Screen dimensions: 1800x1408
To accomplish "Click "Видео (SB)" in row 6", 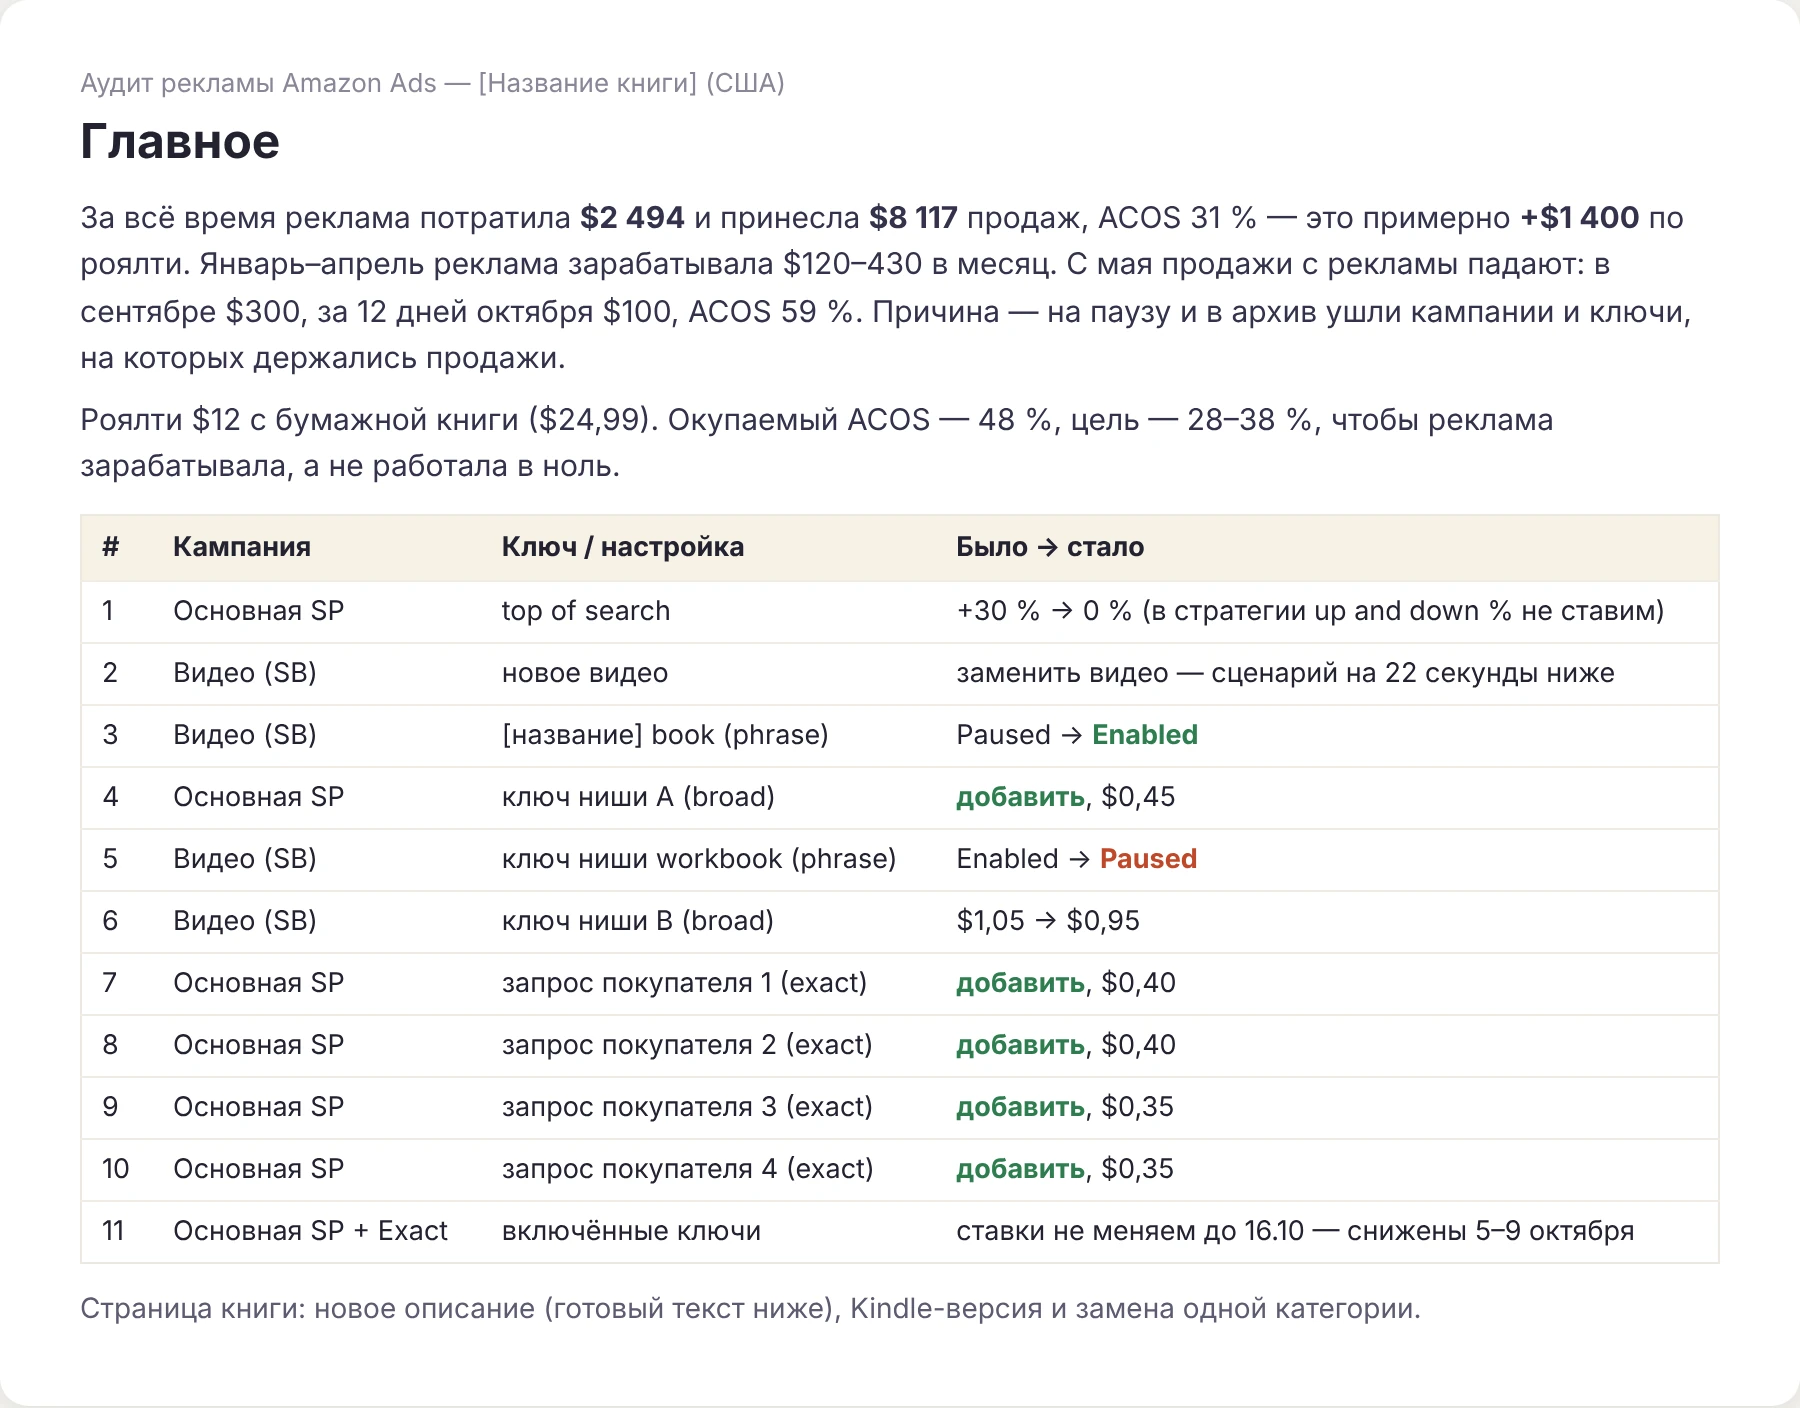I will pyautogui.click(x=245, y=921).
